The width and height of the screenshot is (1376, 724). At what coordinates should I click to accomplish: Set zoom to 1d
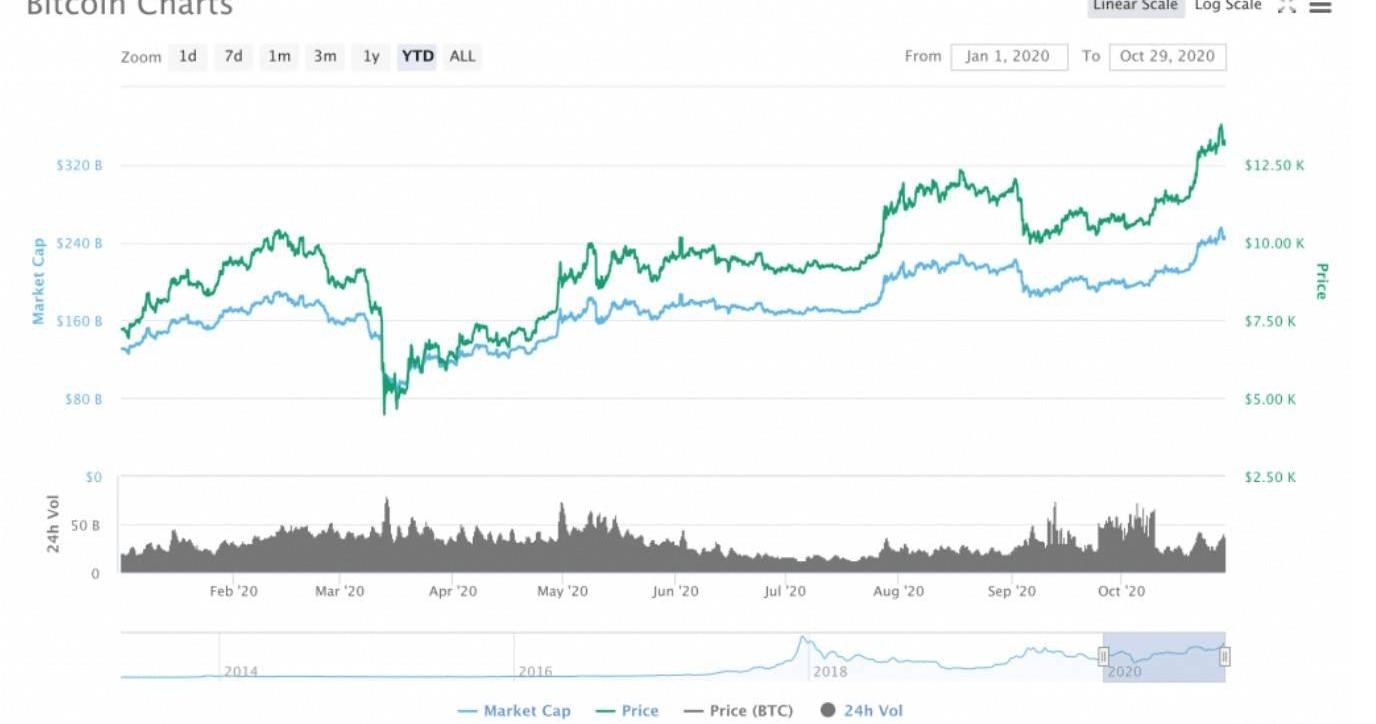(188, 57)
